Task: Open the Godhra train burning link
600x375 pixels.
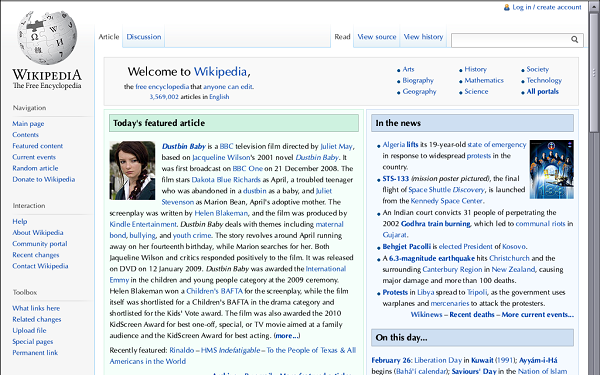Action: pyautogui.click(x=435, y=223)
